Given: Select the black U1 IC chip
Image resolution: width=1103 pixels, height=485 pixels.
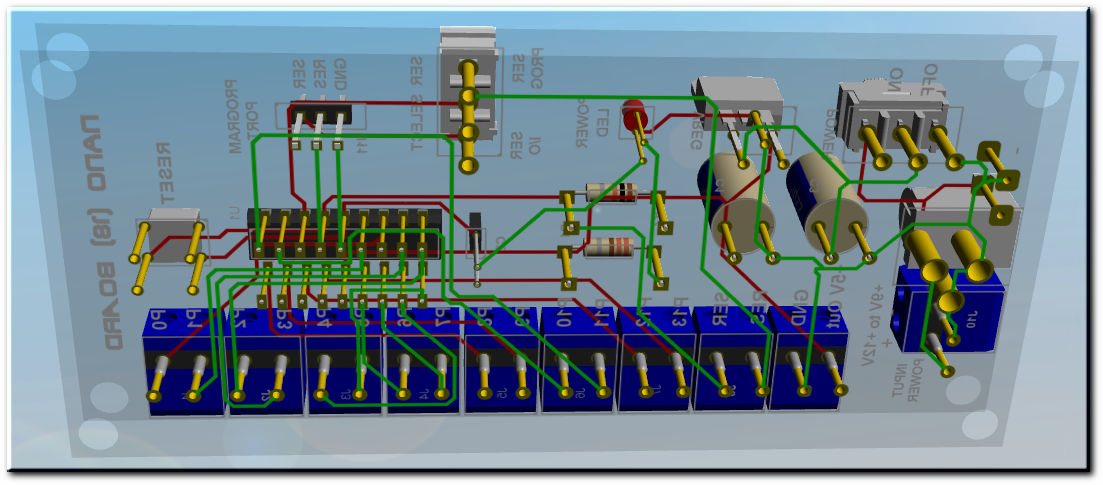Looking at the screenshot, I should pos(345,233).
